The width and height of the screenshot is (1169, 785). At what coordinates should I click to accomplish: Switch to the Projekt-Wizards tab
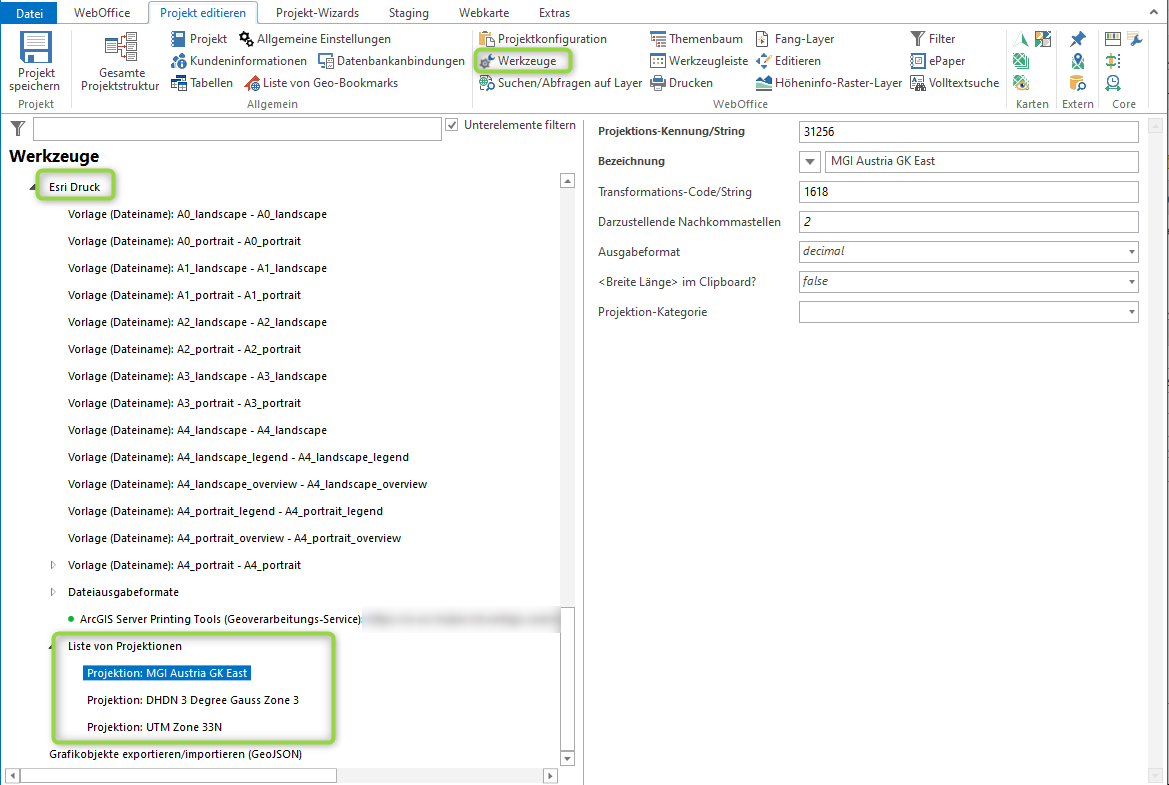pyautogui.click(x=317, y=13)
